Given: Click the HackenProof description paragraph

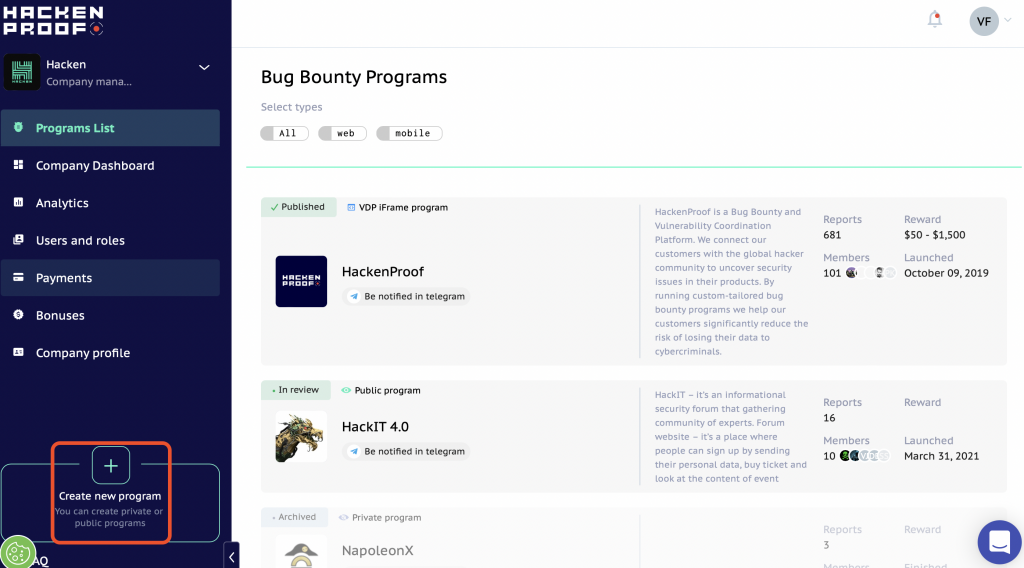Looking at the screenshot, I should point(731,281).
